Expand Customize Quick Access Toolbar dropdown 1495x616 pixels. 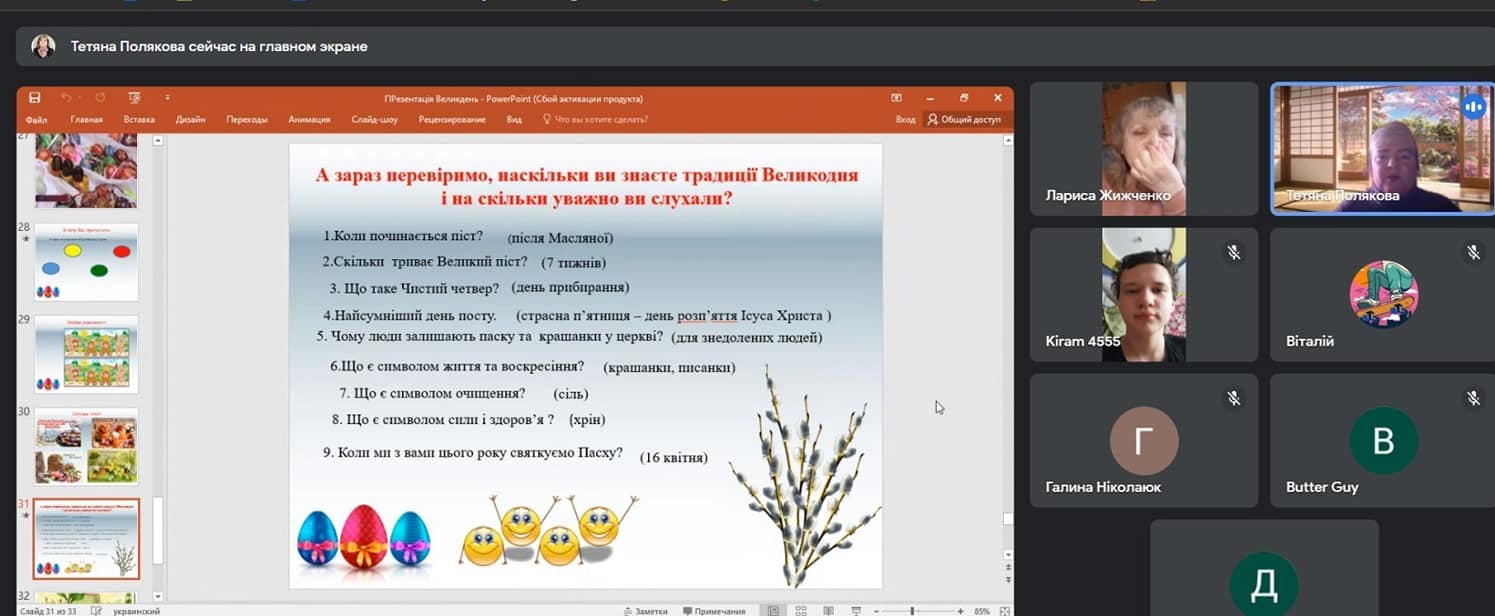tap(167, 98)
